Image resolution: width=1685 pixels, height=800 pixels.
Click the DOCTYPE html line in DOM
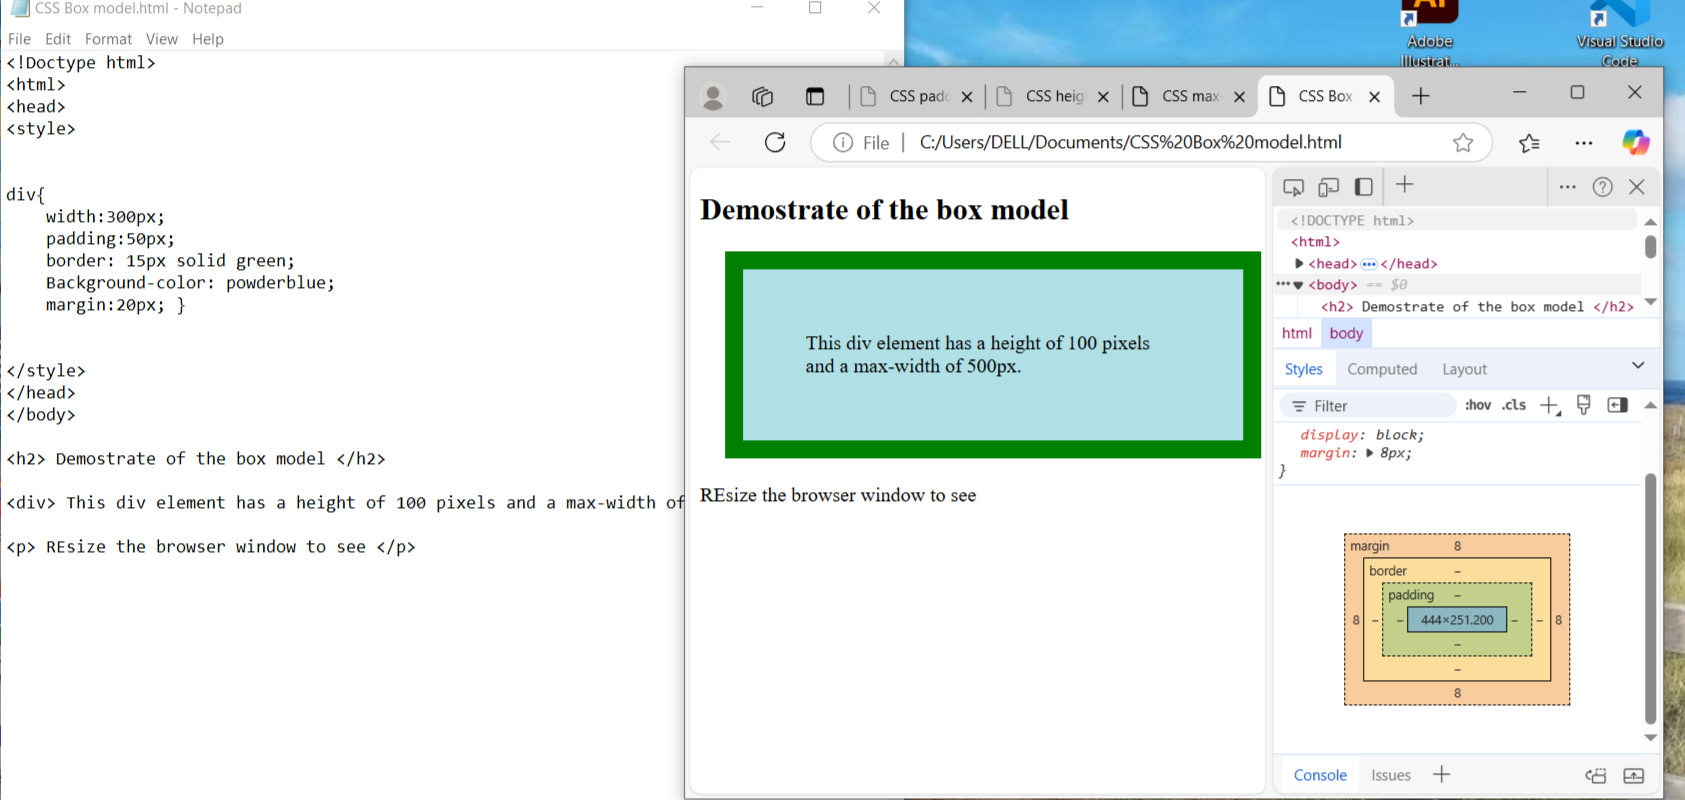(x=1352, y=221)
